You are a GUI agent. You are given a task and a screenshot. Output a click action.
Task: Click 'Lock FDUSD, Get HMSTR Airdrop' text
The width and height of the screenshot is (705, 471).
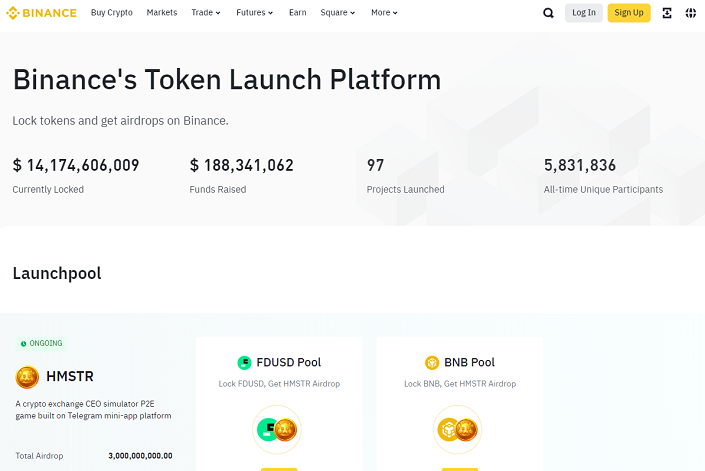(279, 384)
